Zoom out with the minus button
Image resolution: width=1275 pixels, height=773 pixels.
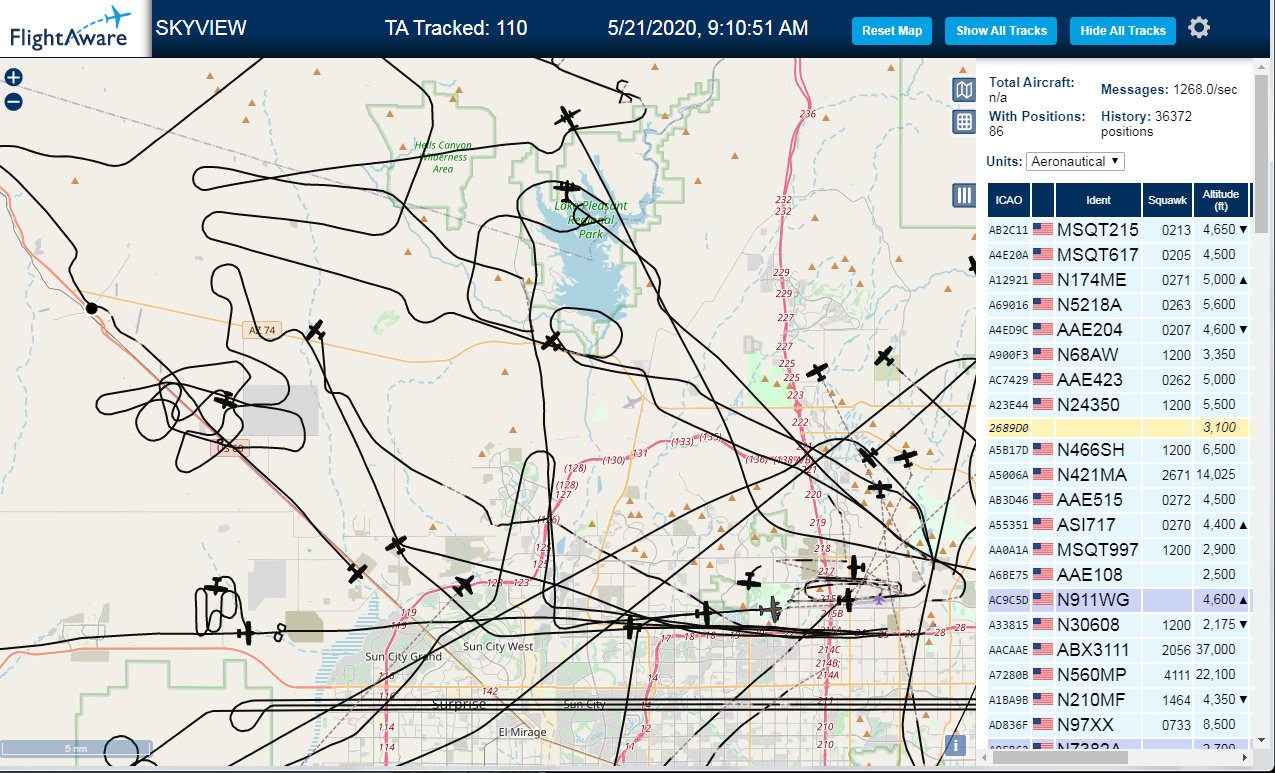click(x=14, y=101)
